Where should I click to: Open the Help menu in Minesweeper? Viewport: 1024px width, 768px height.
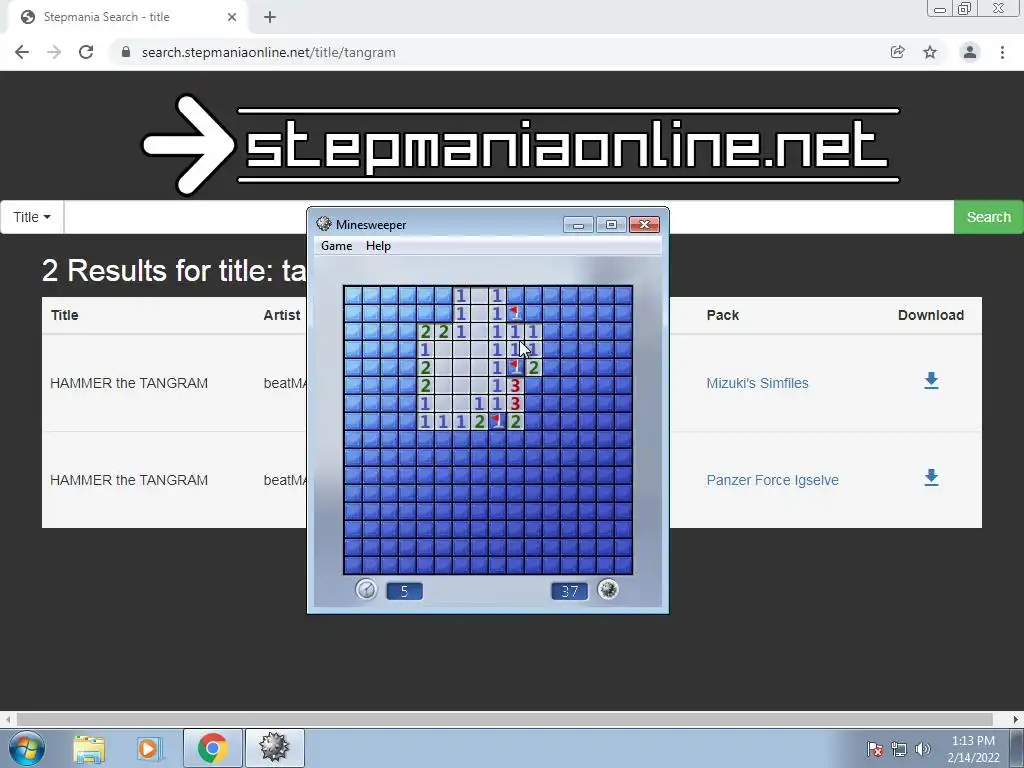tap(378, 246)
